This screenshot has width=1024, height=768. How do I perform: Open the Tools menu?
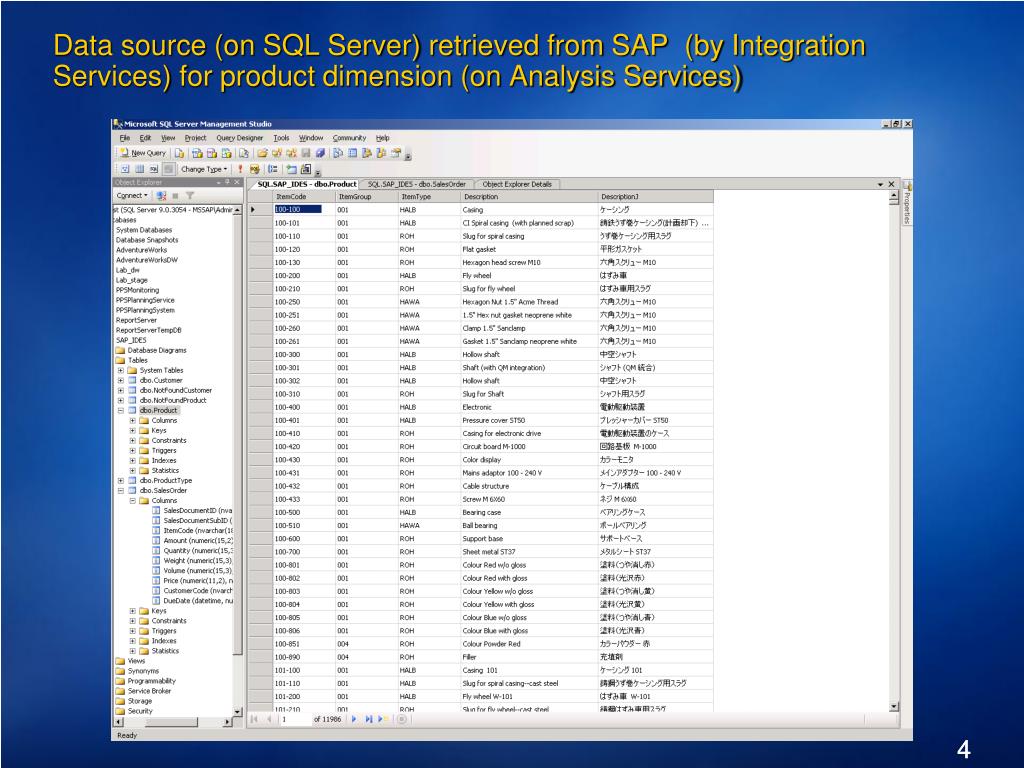[281, 138]
